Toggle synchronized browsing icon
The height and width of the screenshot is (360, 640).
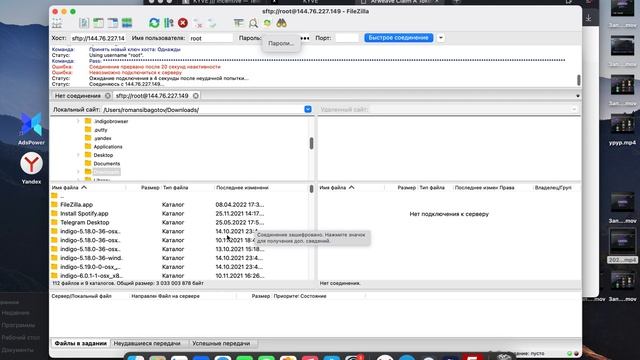tap(267, 23)
